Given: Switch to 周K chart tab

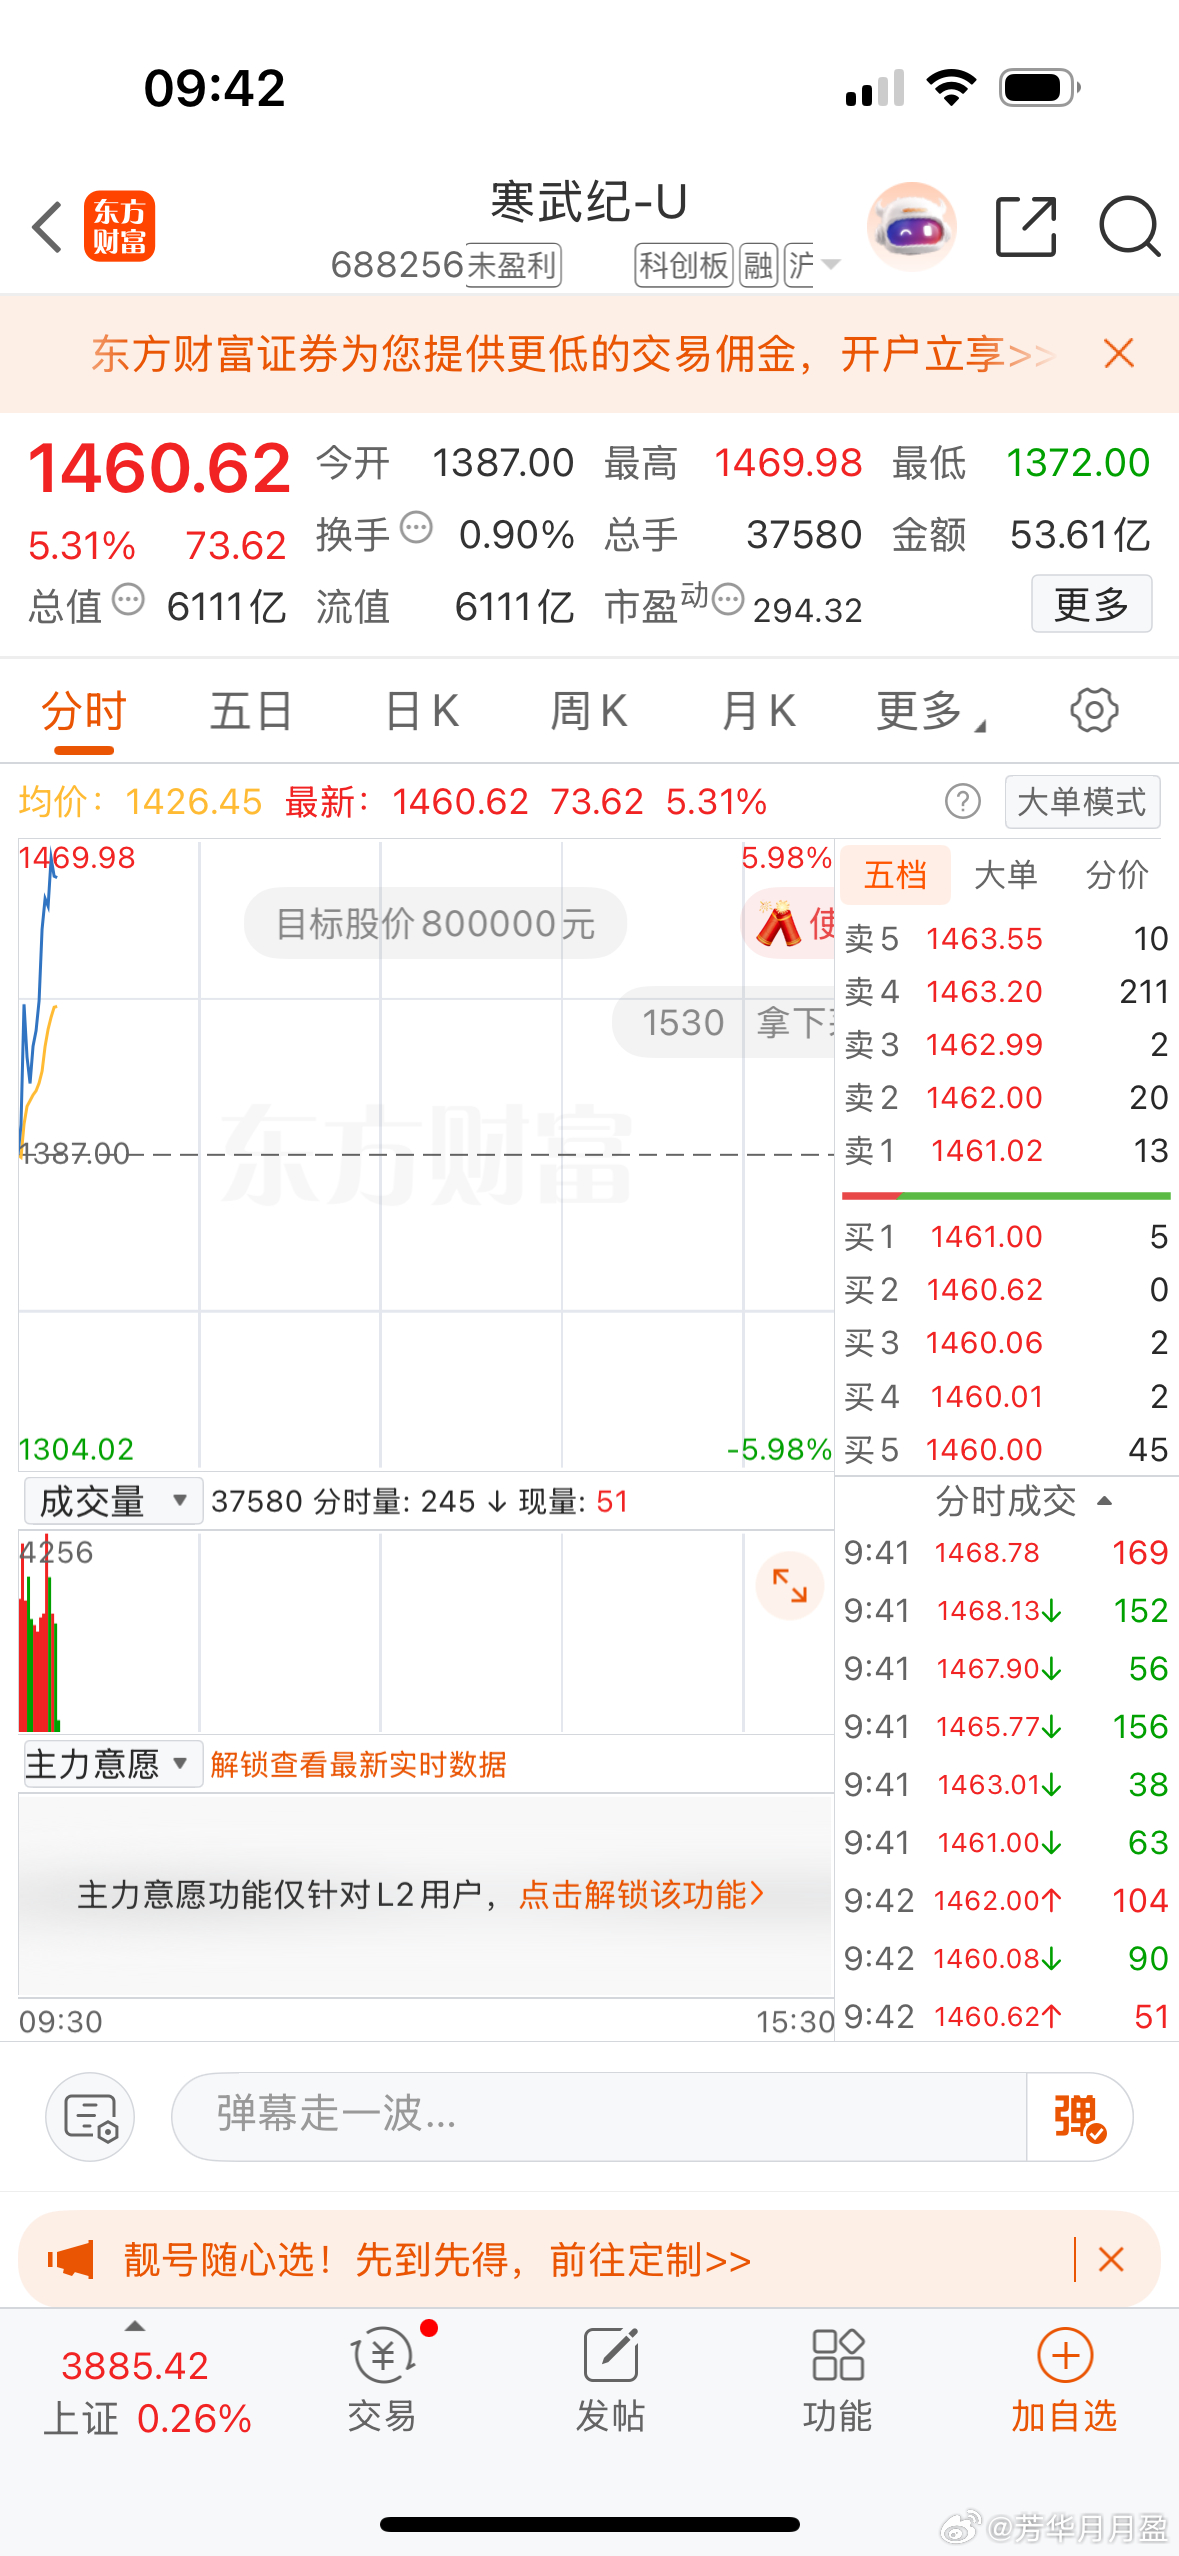Looking at the screenshot, I should coord(588,712).
